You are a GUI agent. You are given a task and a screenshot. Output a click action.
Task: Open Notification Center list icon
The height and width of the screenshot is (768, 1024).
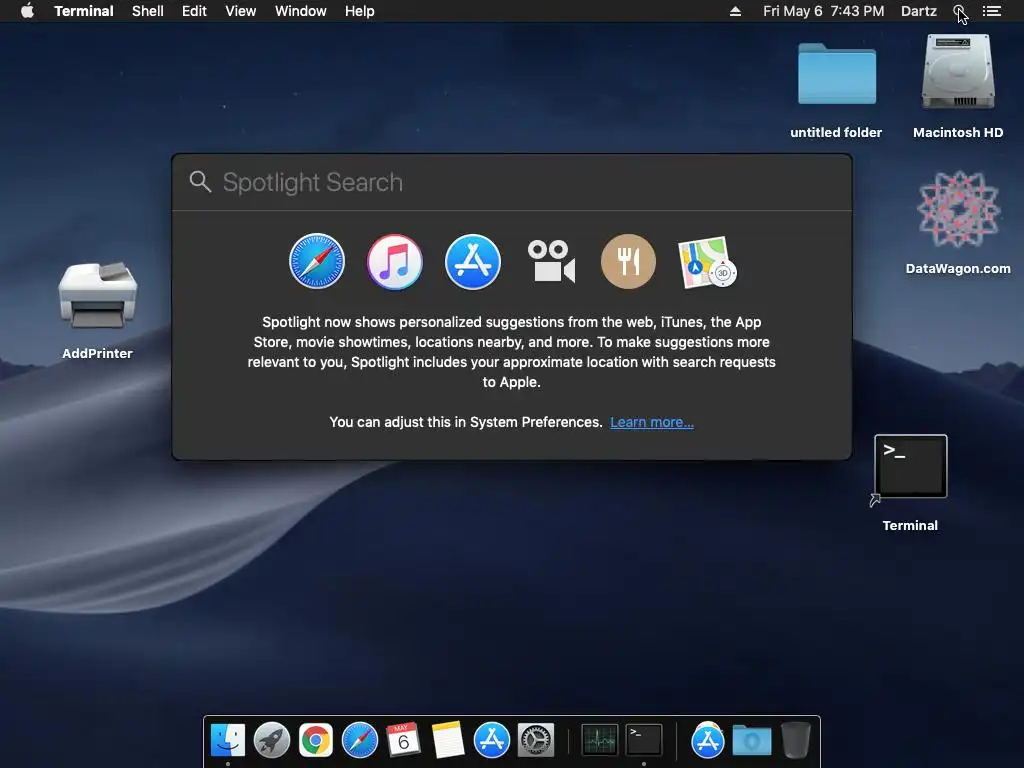click(991, 11)
